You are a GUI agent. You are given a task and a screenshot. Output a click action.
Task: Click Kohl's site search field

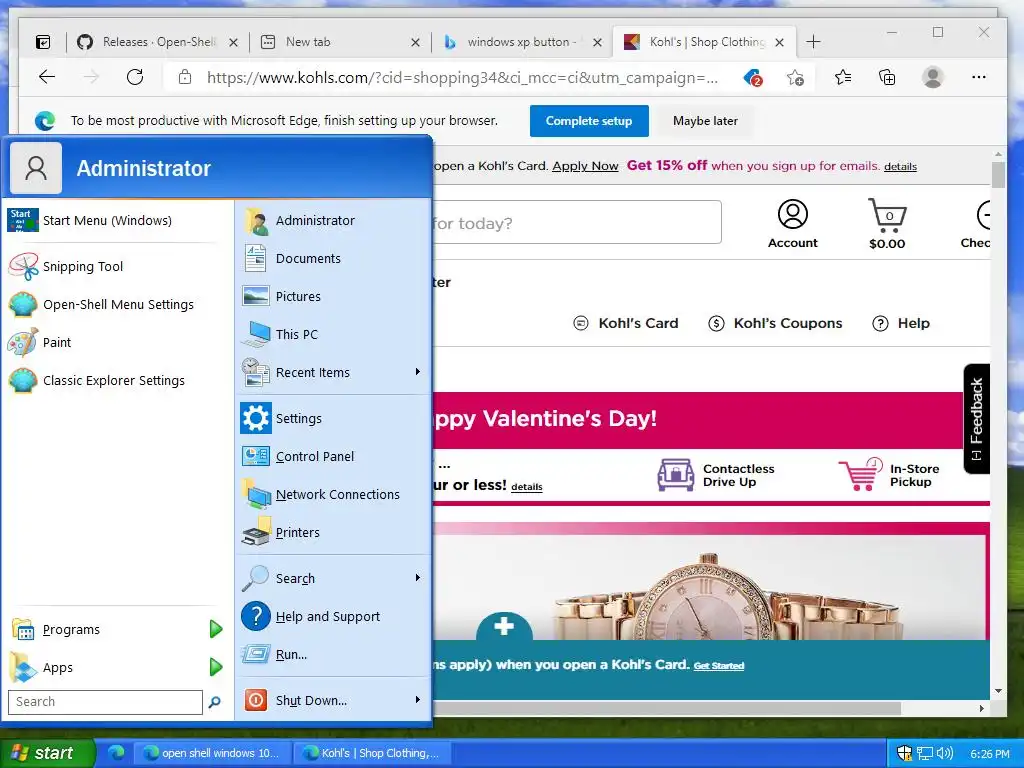tap(577, 223)
